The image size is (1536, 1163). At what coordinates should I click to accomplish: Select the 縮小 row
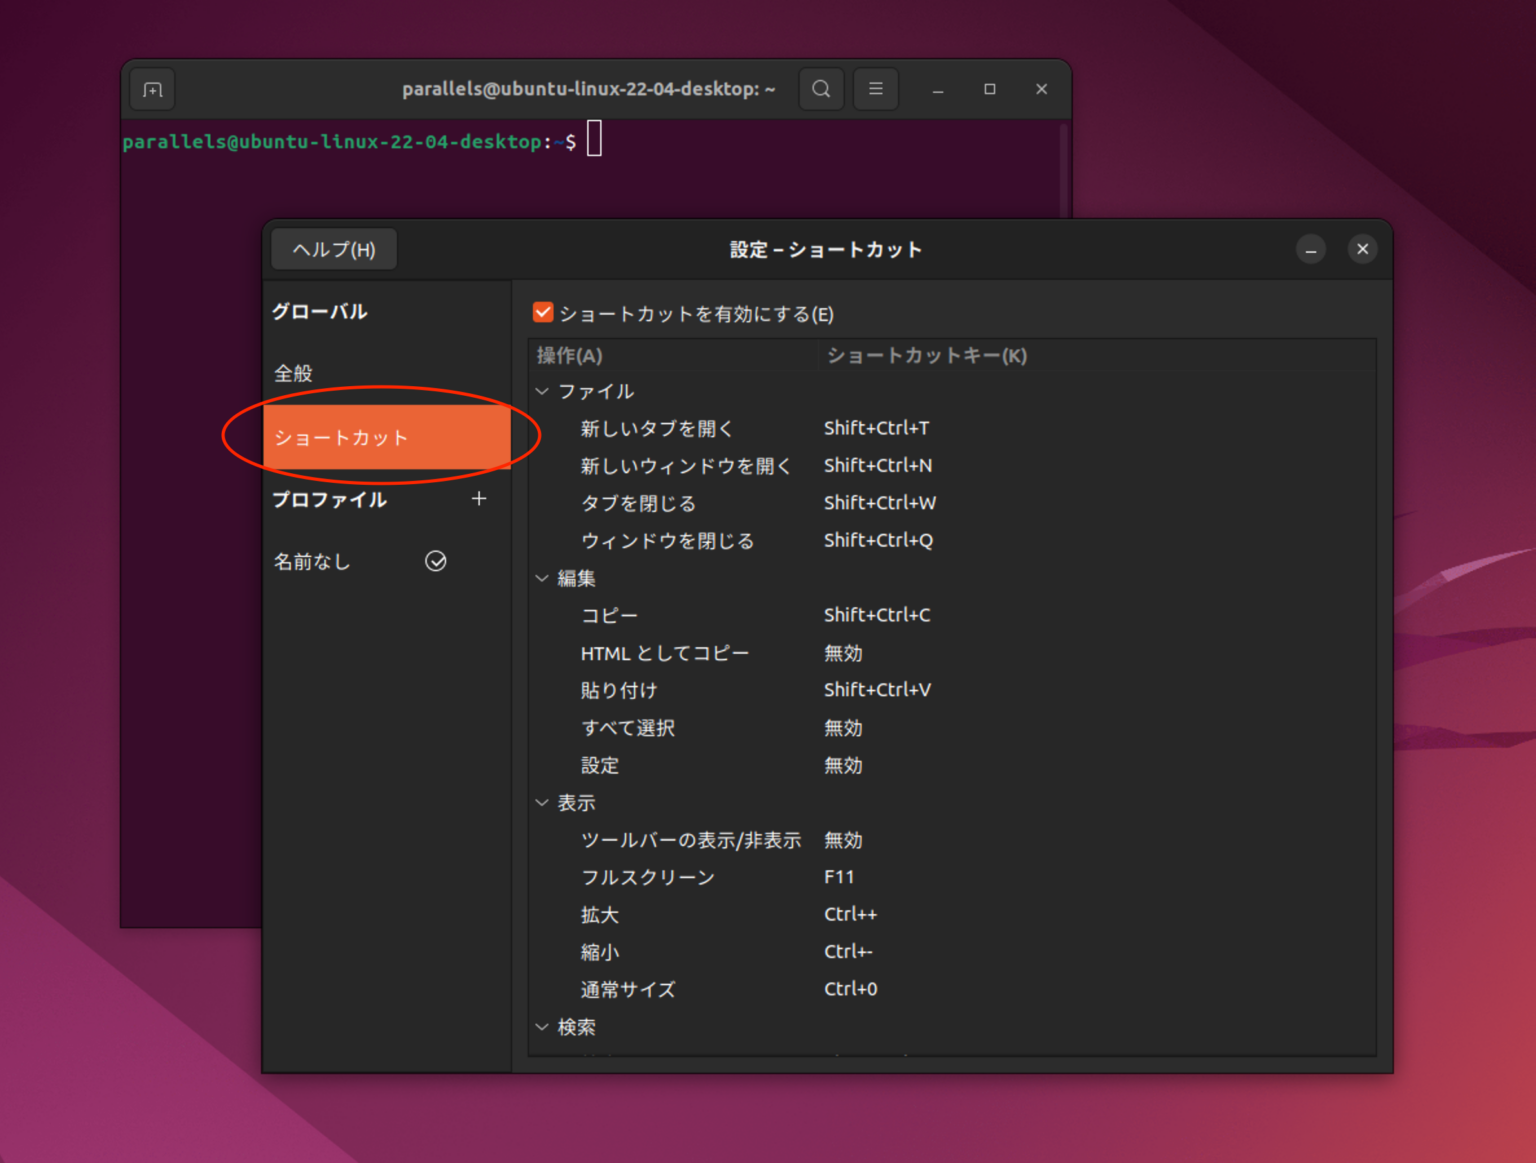[x=952, y=952]
